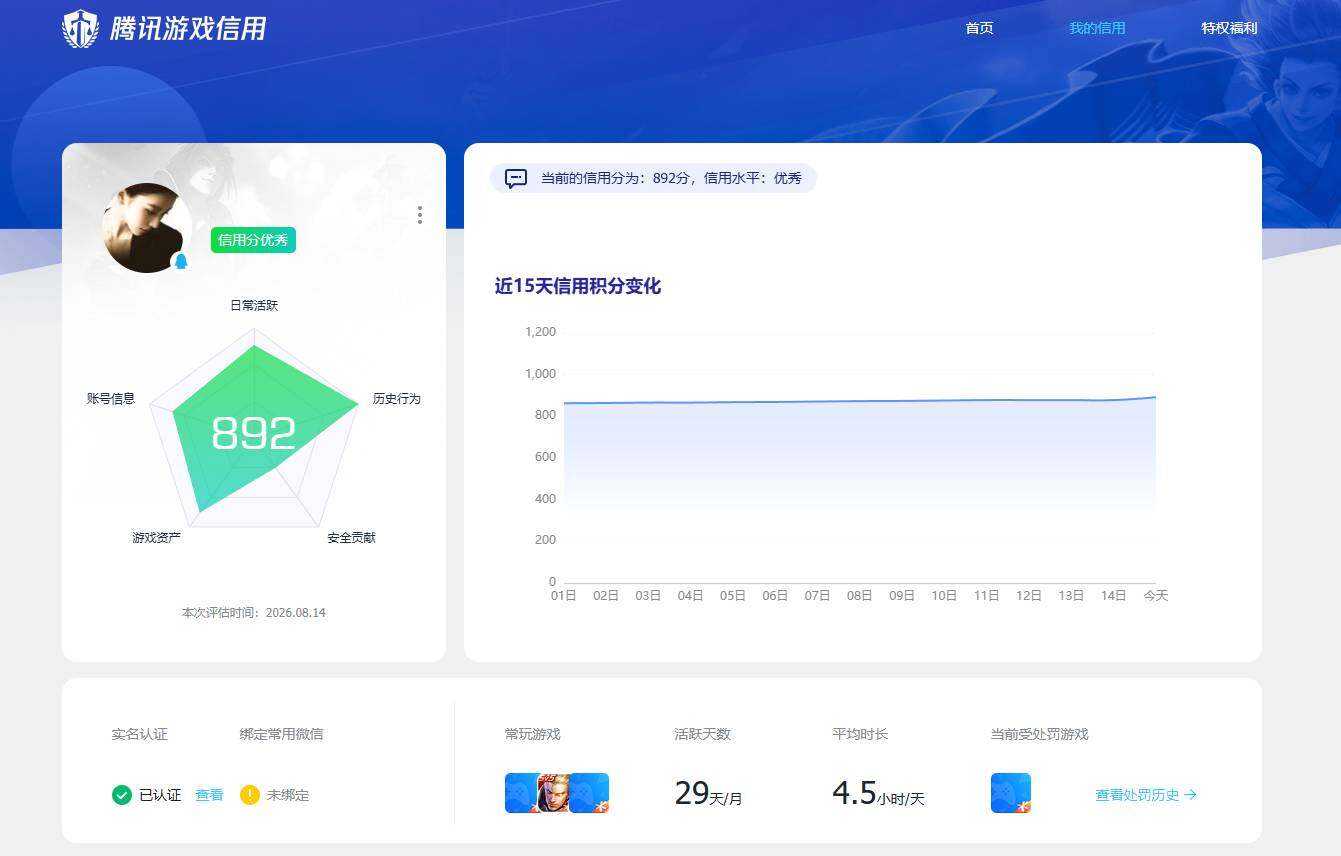Click the 平均时长 label
Image resolution: width=1341 pixels, height=856 pixels.
(x=861, y=734)
